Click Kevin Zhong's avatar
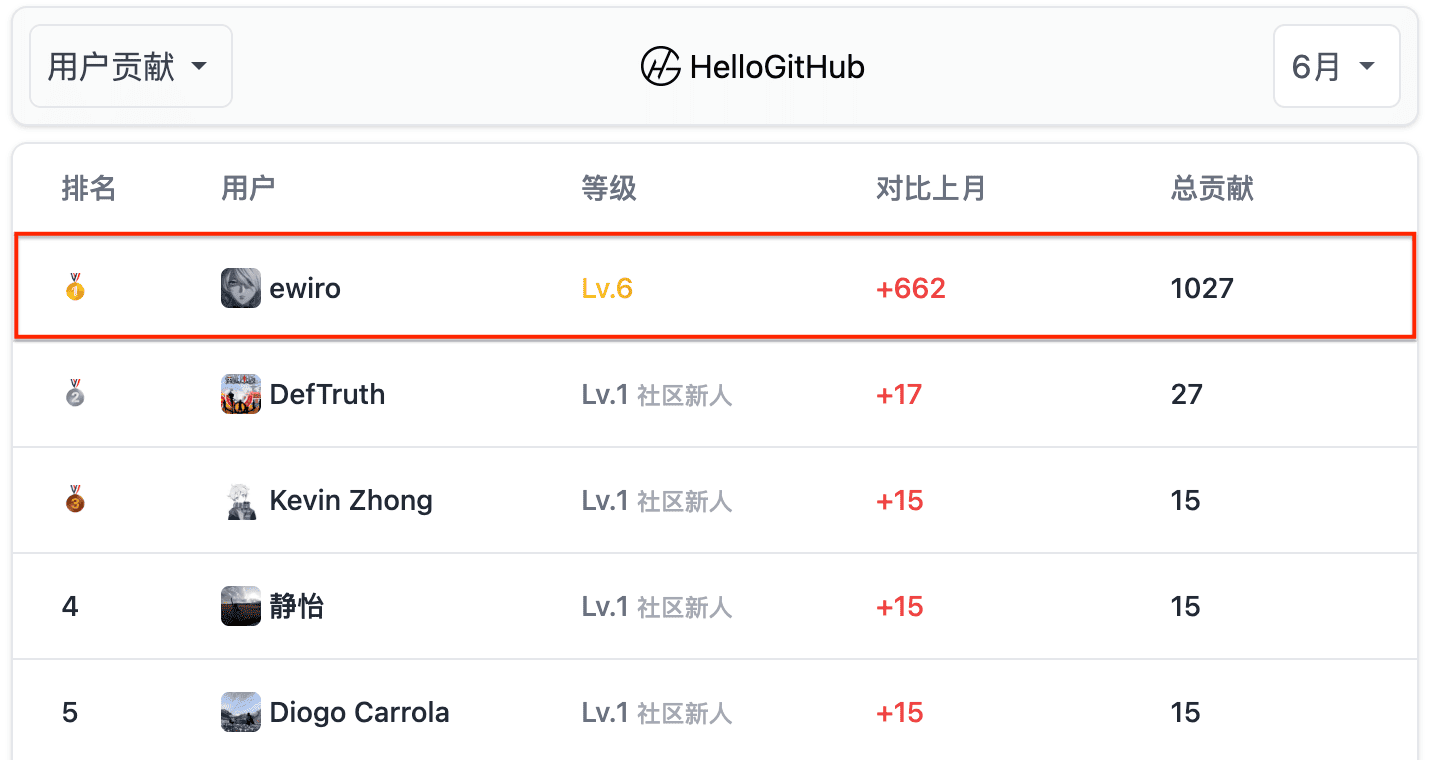The image size is (1430, 760). (x=241, y=500)
